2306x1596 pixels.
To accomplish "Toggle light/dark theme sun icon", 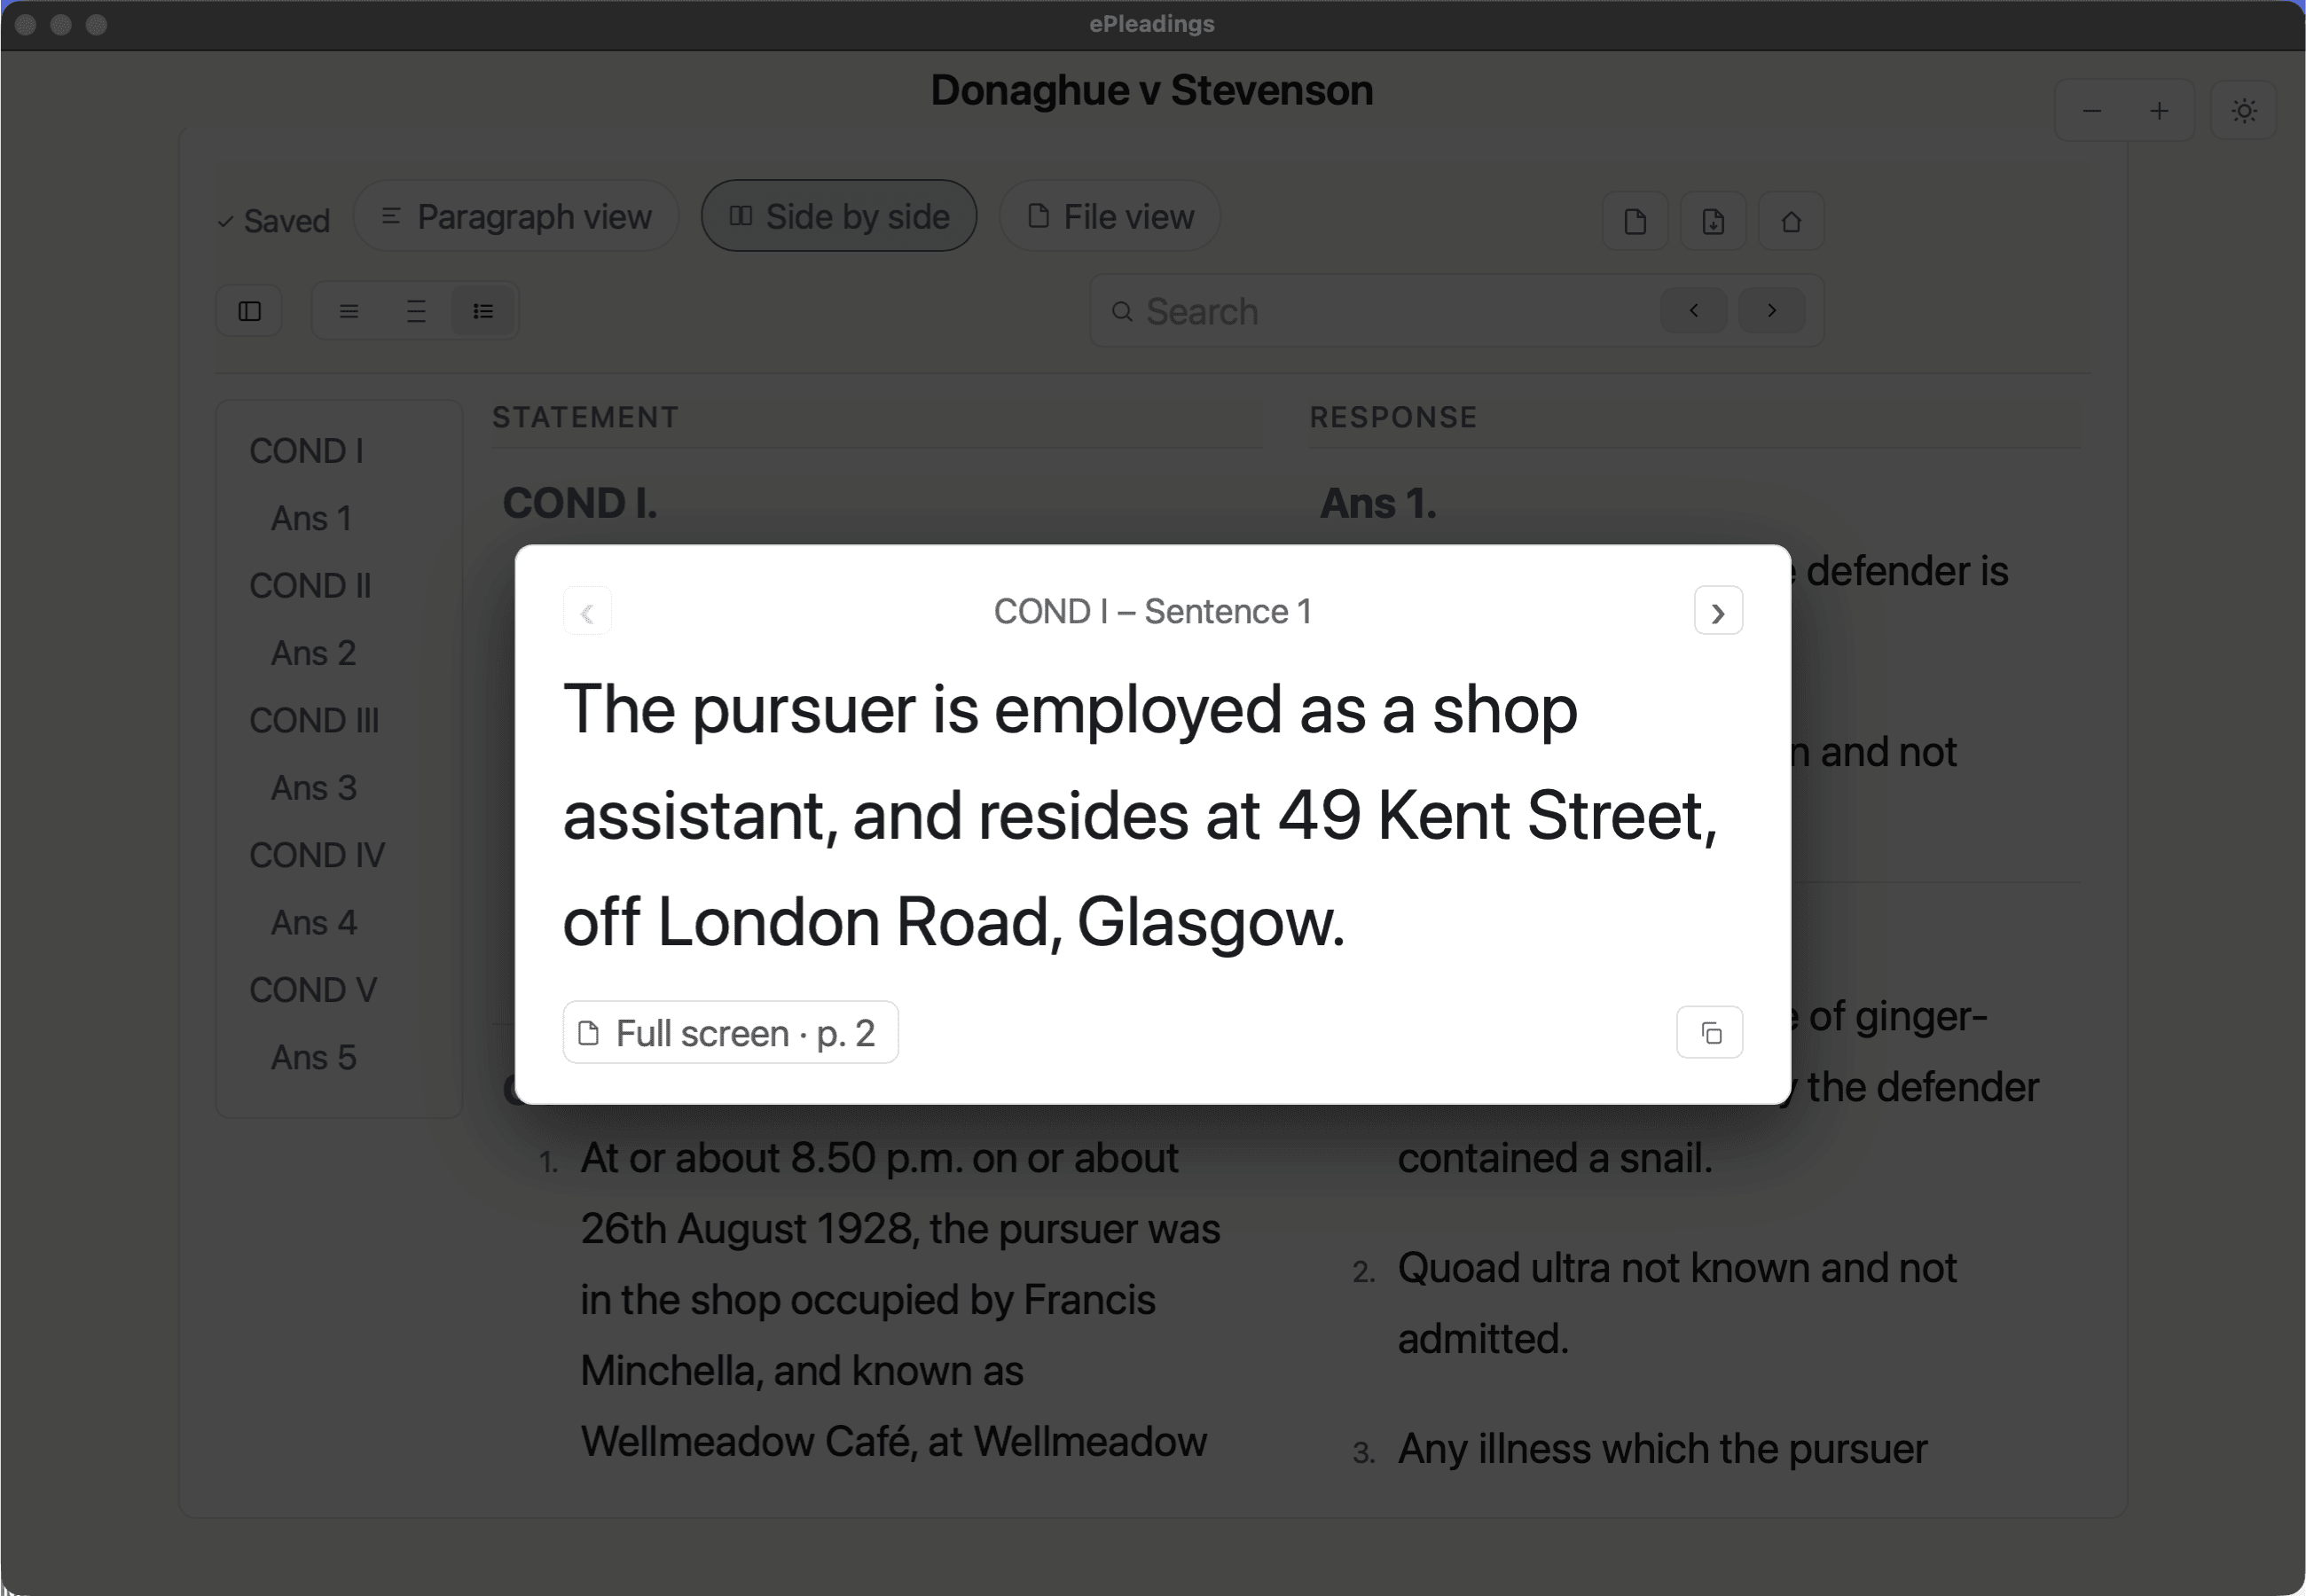I will point(2244,111).
